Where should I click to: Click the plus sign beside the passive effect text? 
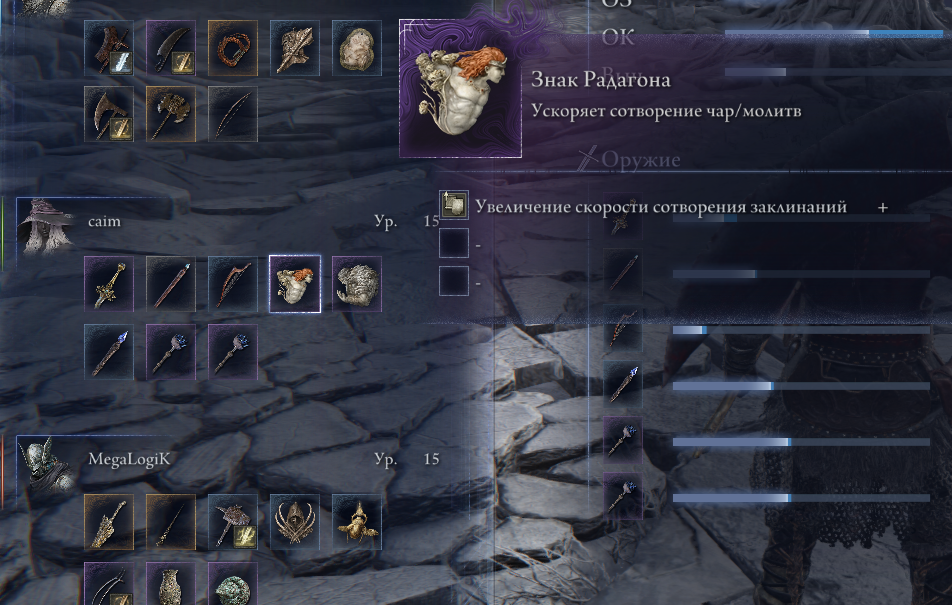883,208
